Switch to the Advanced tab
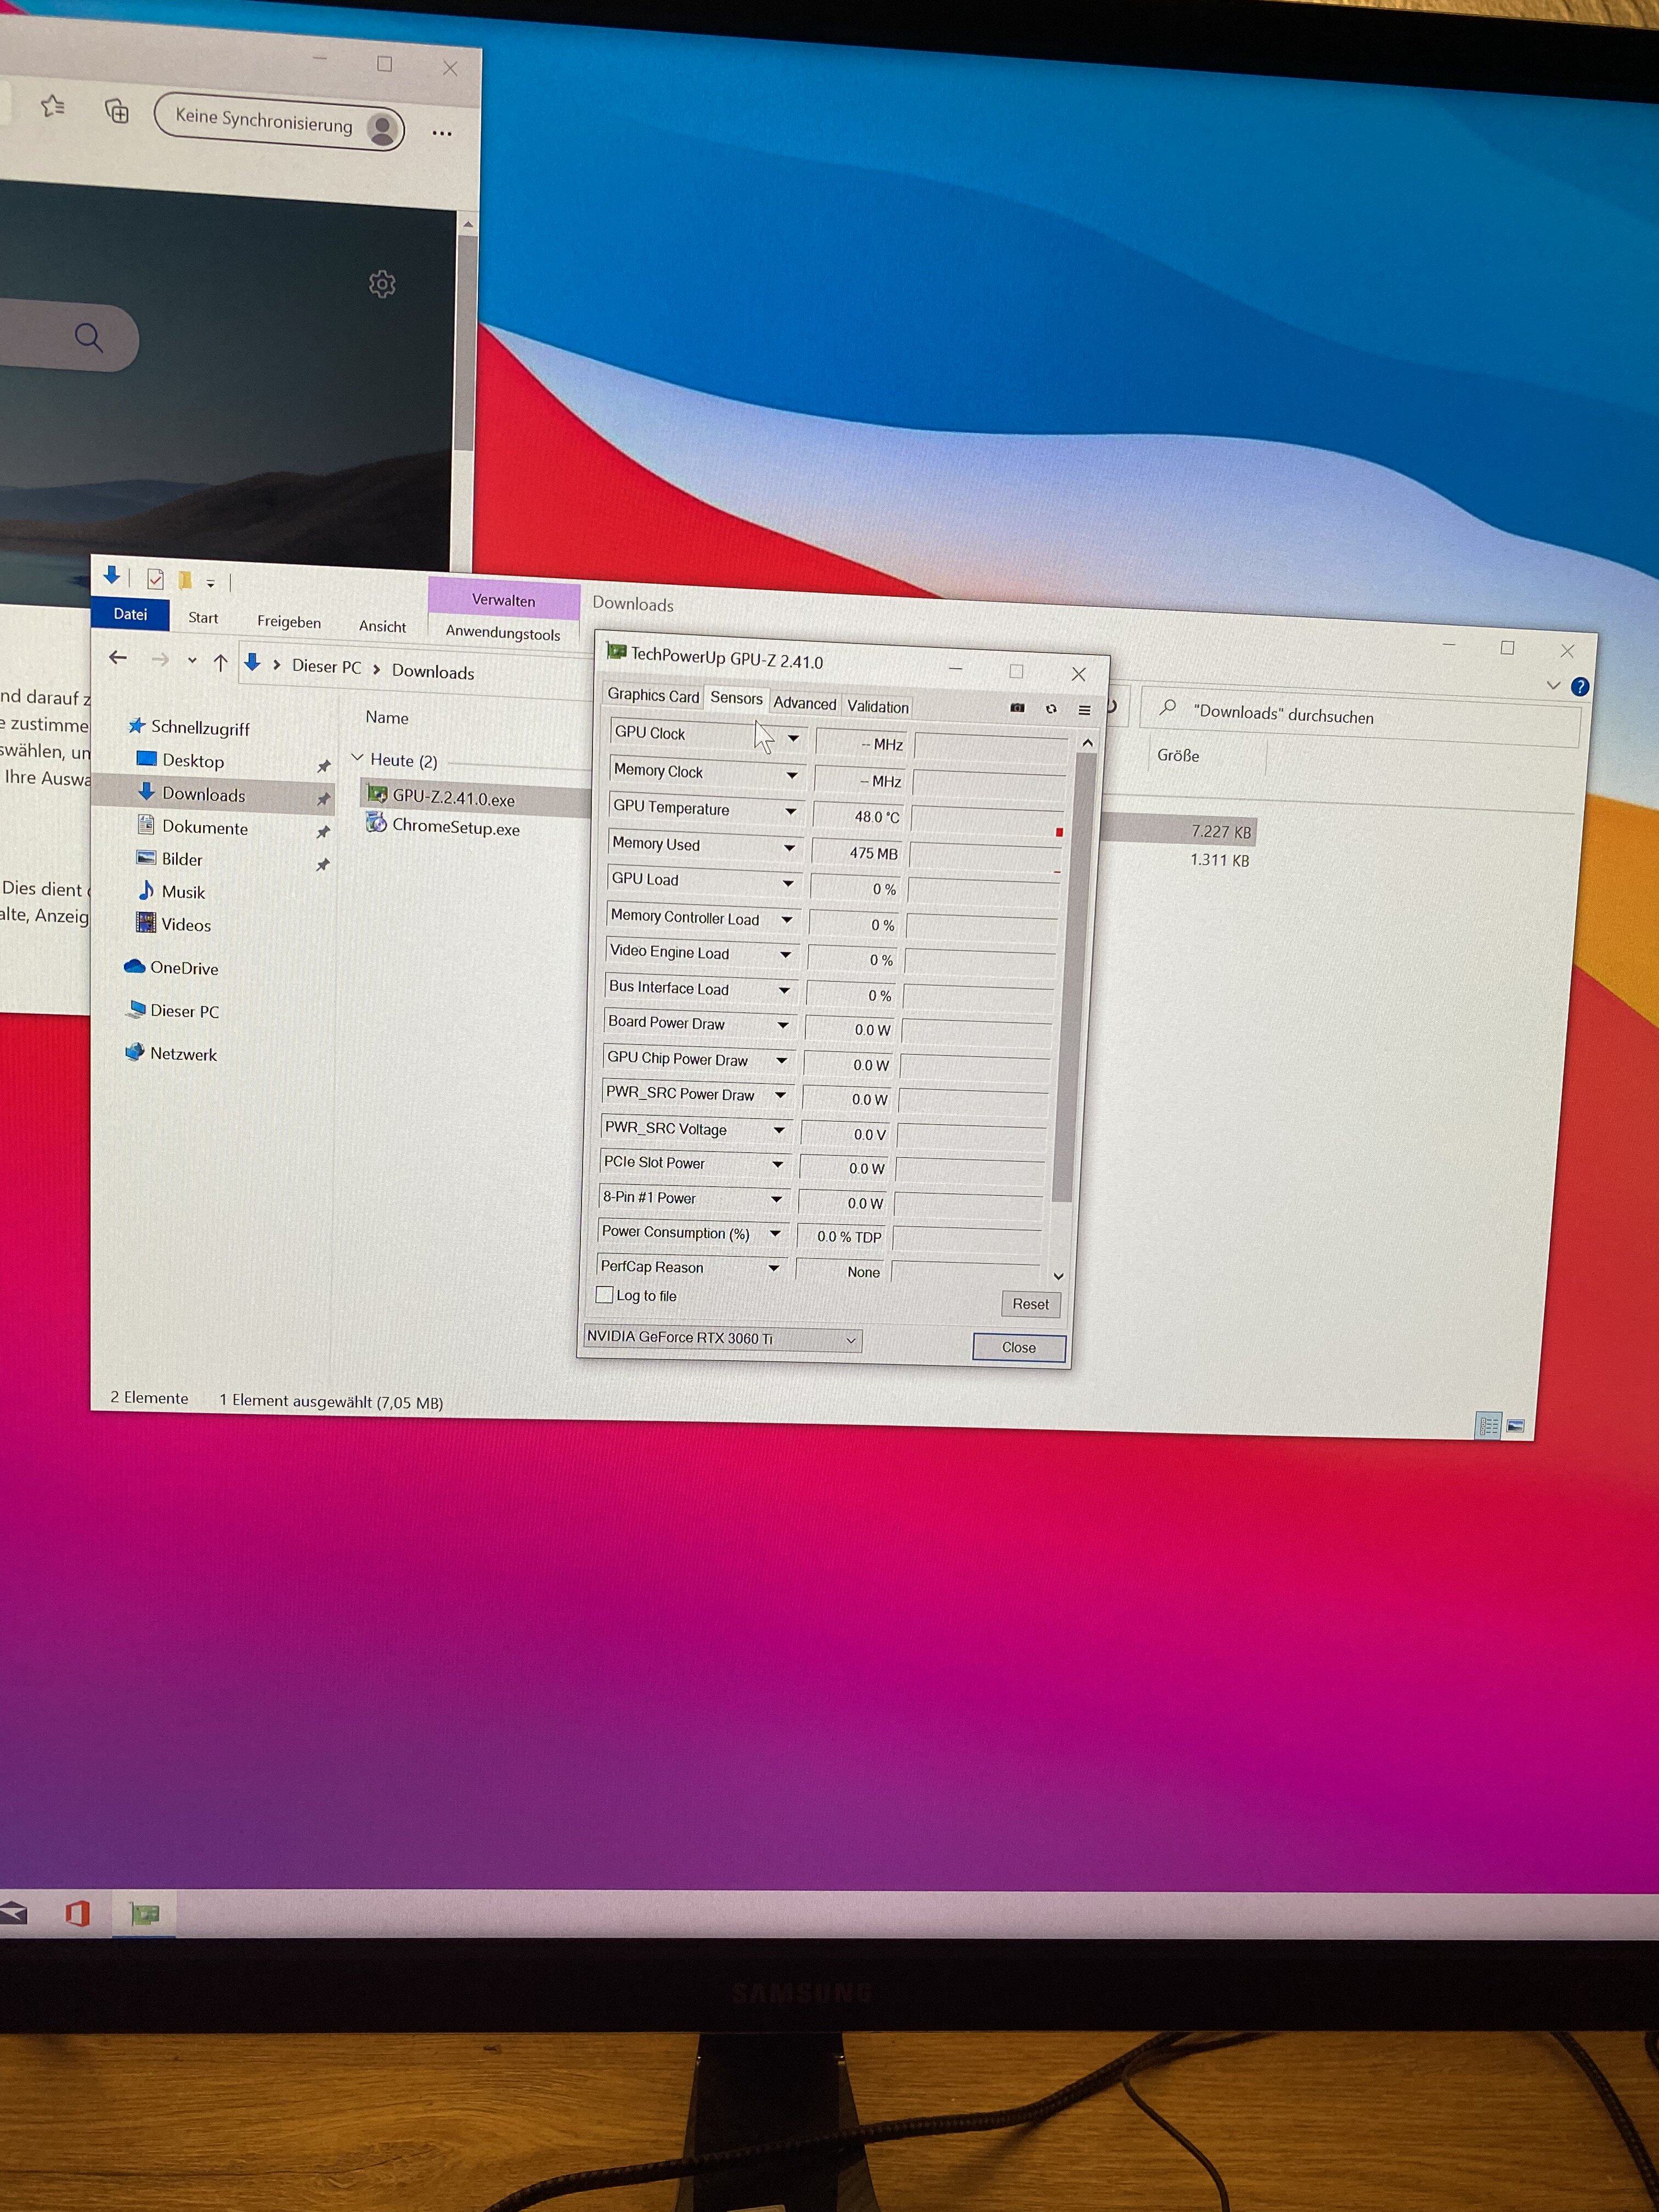This screenshot has width=1659, height=2212. [x=804, y=703]
